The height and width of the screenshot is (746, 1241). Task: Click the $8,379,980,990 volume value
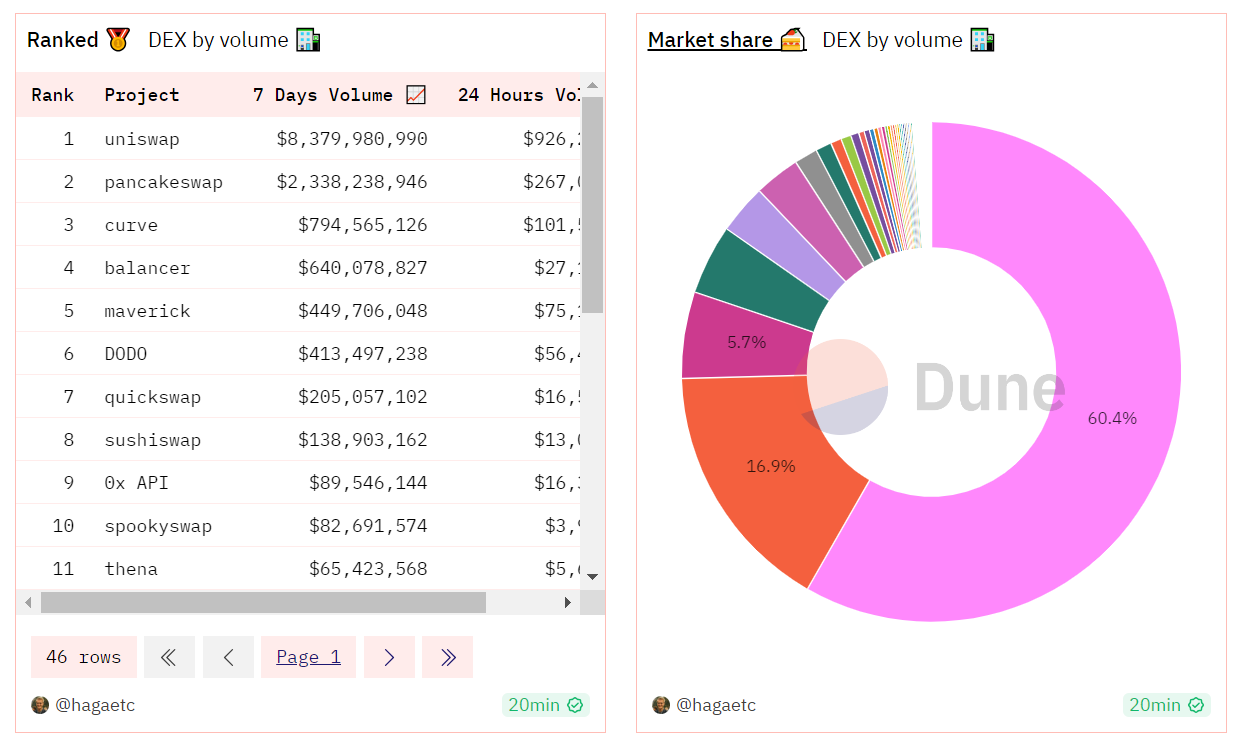click(352, 139)
